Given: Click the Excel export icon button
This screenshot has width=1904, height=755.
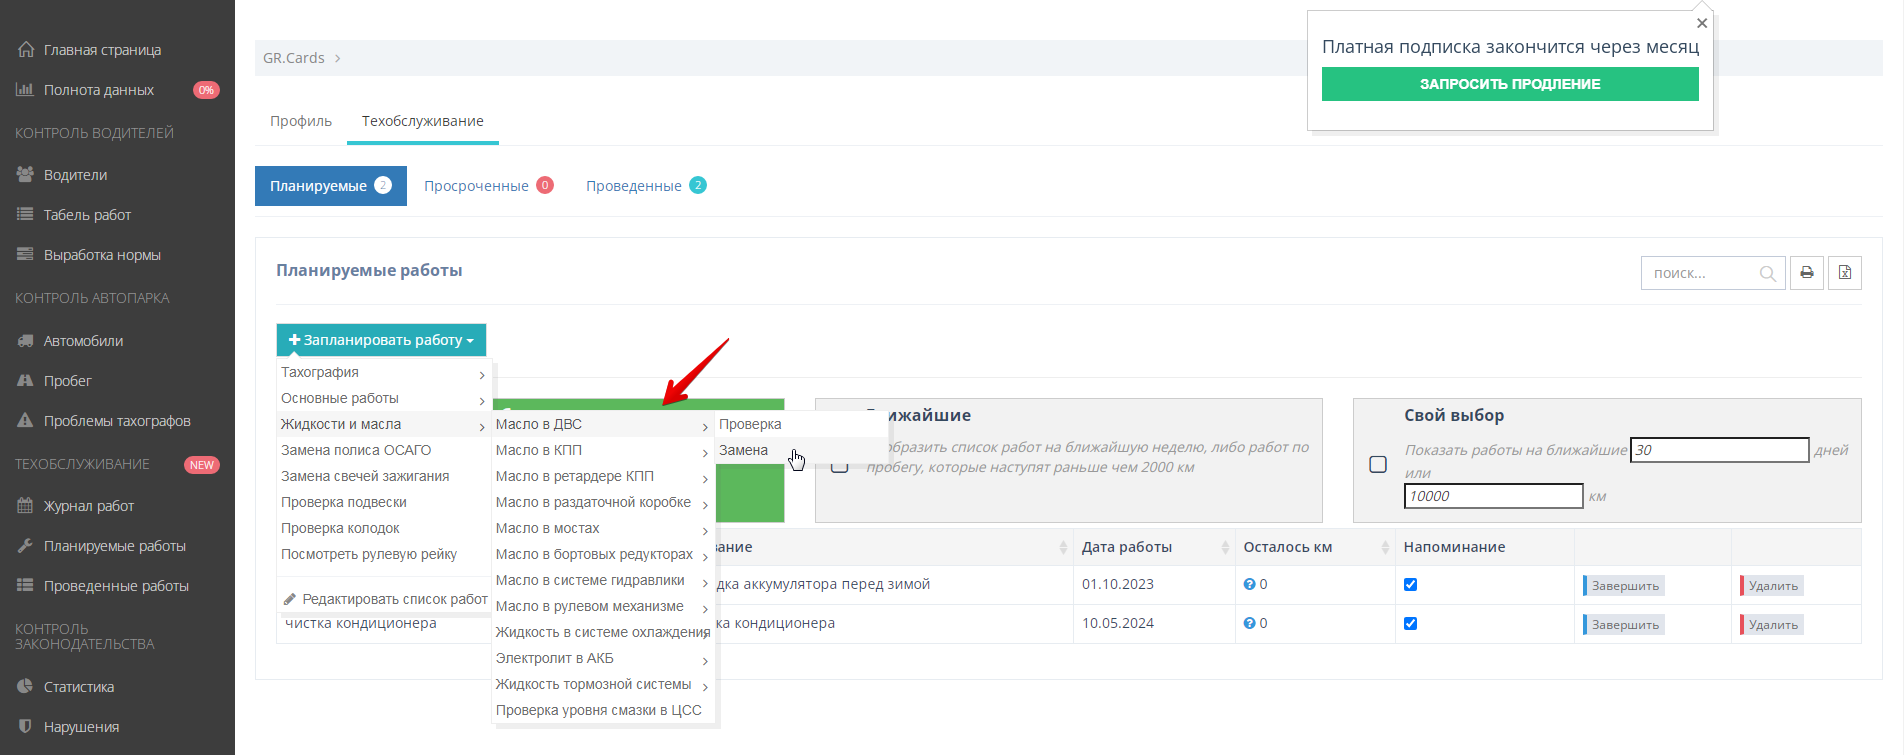Looking at the screenshot, I should [1845, 273].
